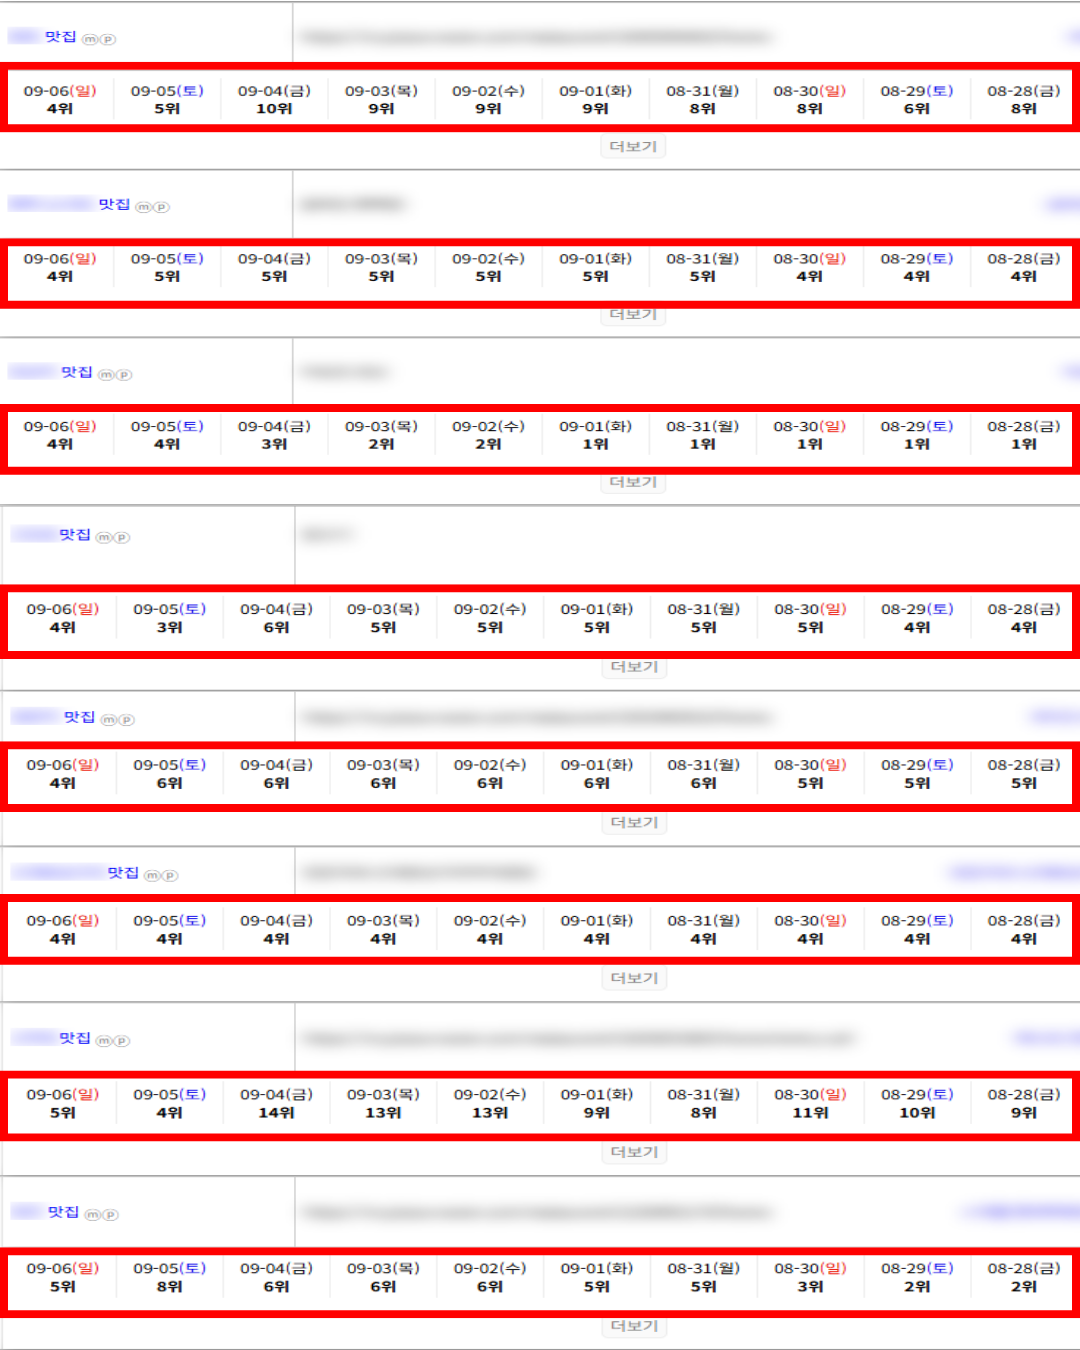Open the blurred URL in the seventh row
1080x1350 pixels.
pos(578,1039)
